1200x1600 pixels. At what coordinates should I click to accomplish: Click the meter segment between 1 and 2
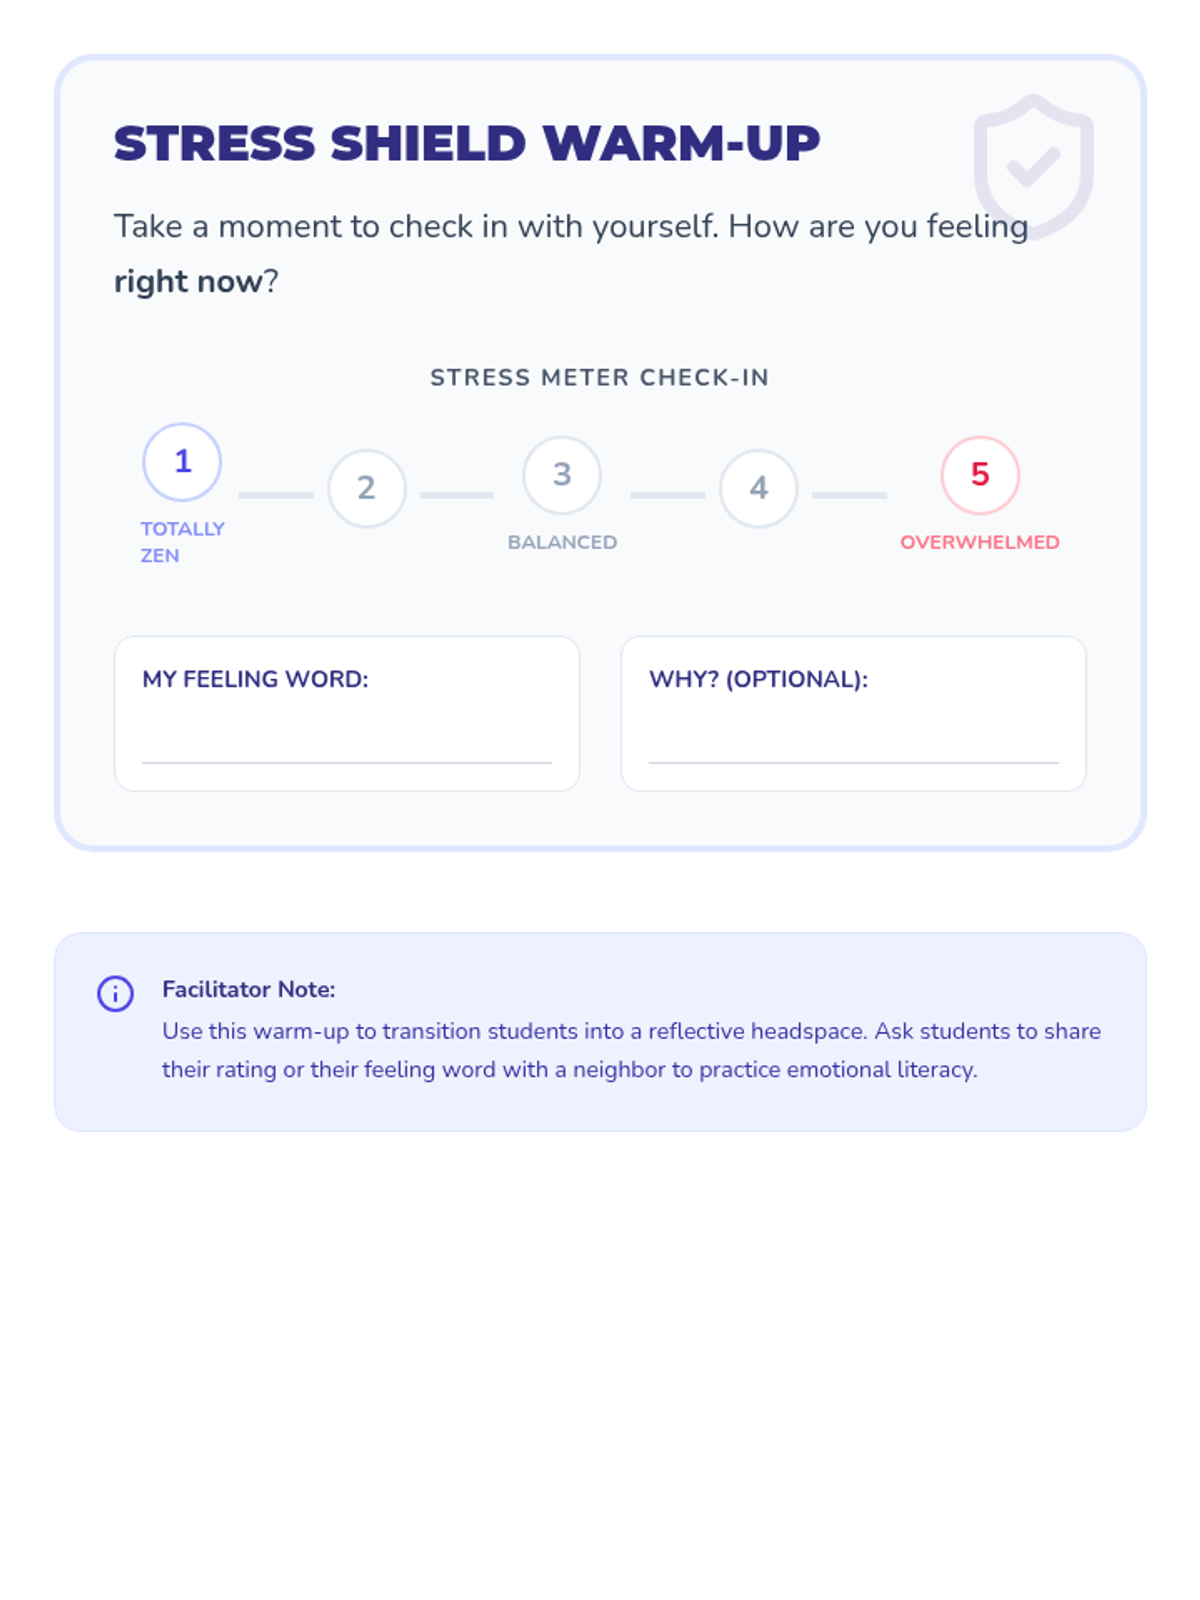pyautogui.click(x=276, y=495)
